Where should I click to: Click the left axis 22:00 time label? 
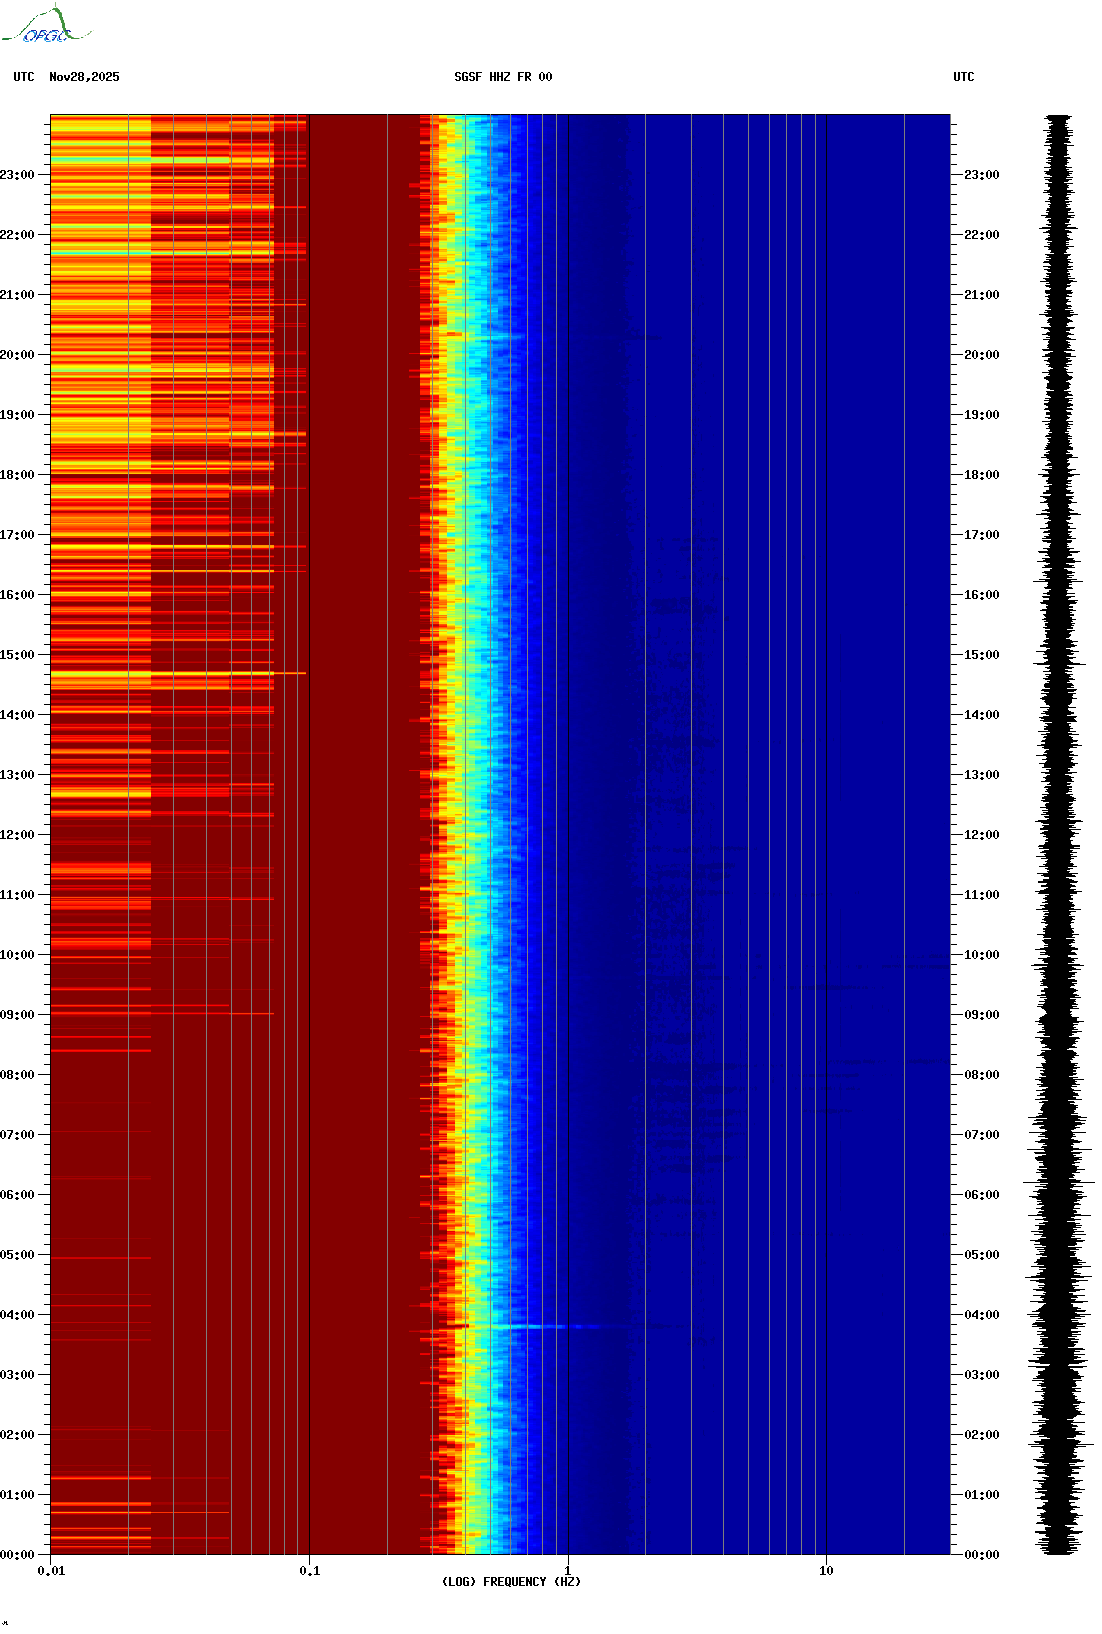17,235
